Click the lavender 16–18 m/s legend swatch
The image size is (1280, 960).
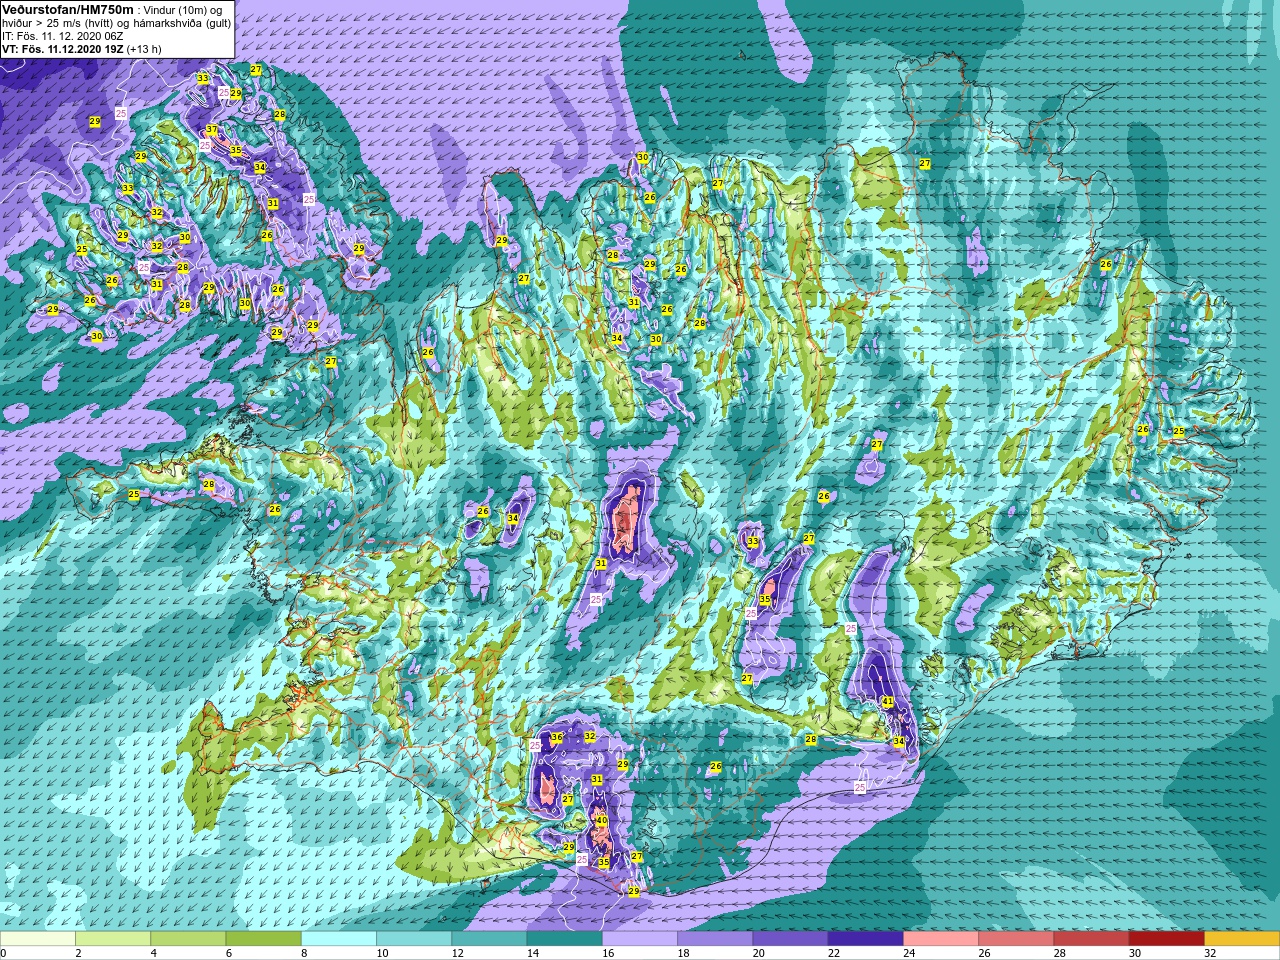(640, 939)
